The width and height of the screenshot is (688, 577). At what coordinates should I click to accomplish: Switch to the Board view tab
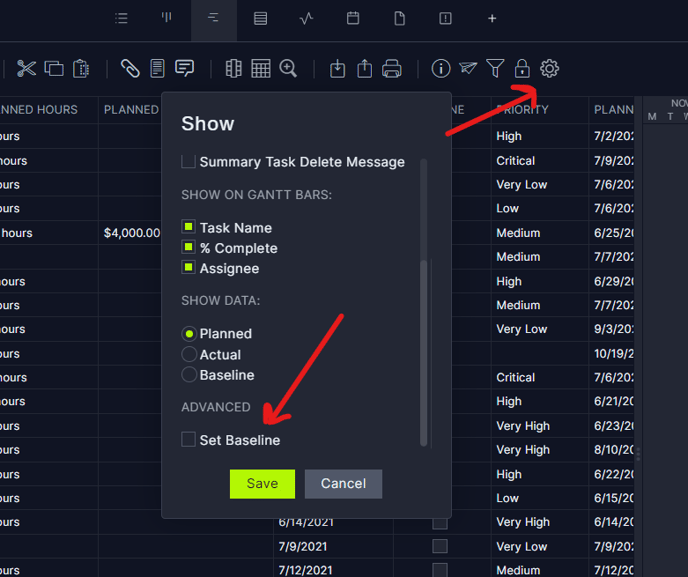[x=166, y=18]
